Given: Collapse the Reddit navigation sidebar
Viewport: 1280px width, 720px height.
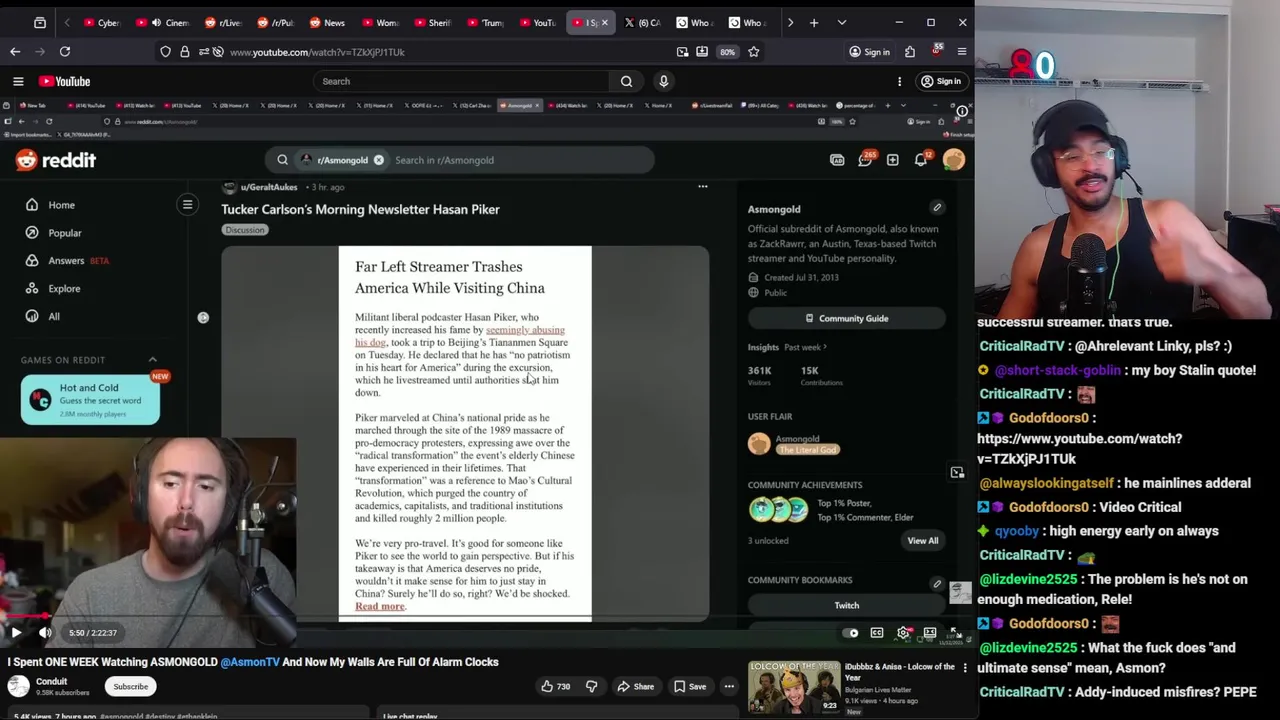Looking at the screenshot, I should [x=187, y=205].
